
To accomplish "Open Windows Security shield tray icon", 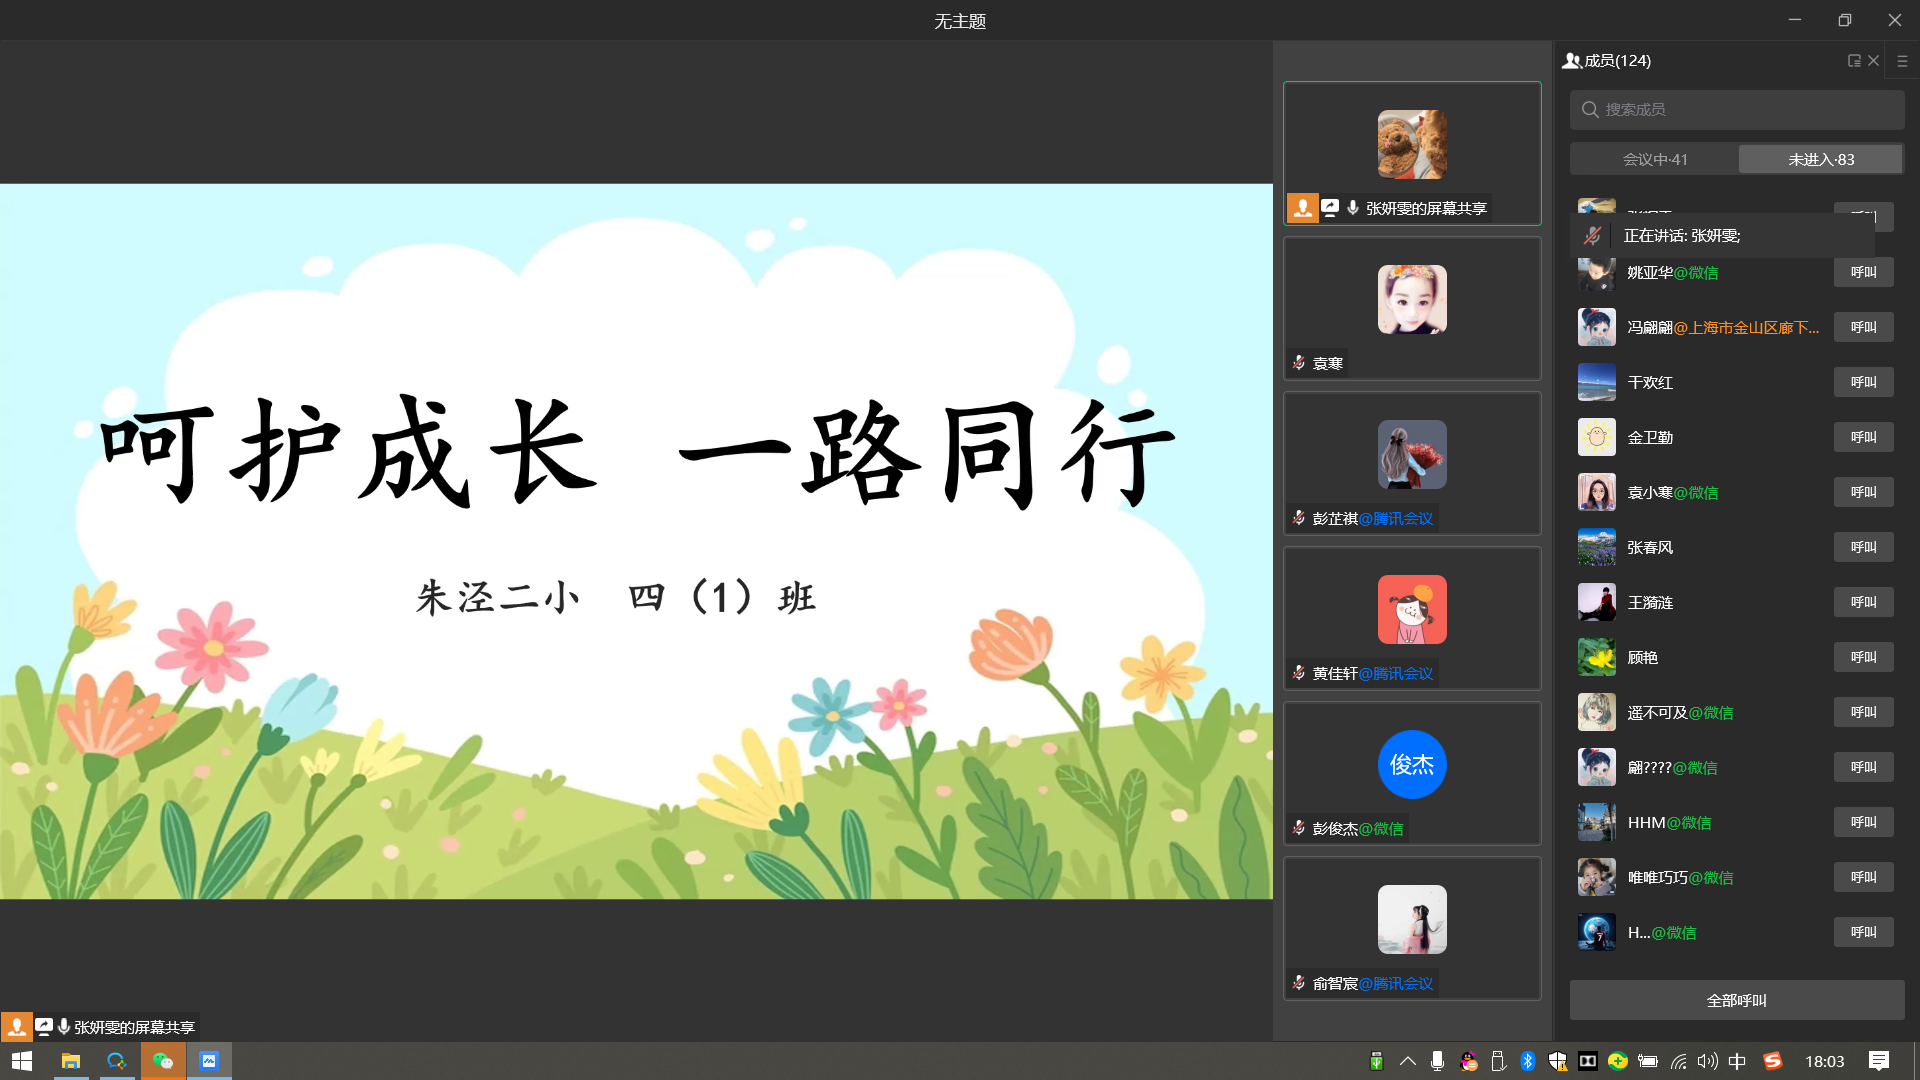I will pos(1557,1061).
